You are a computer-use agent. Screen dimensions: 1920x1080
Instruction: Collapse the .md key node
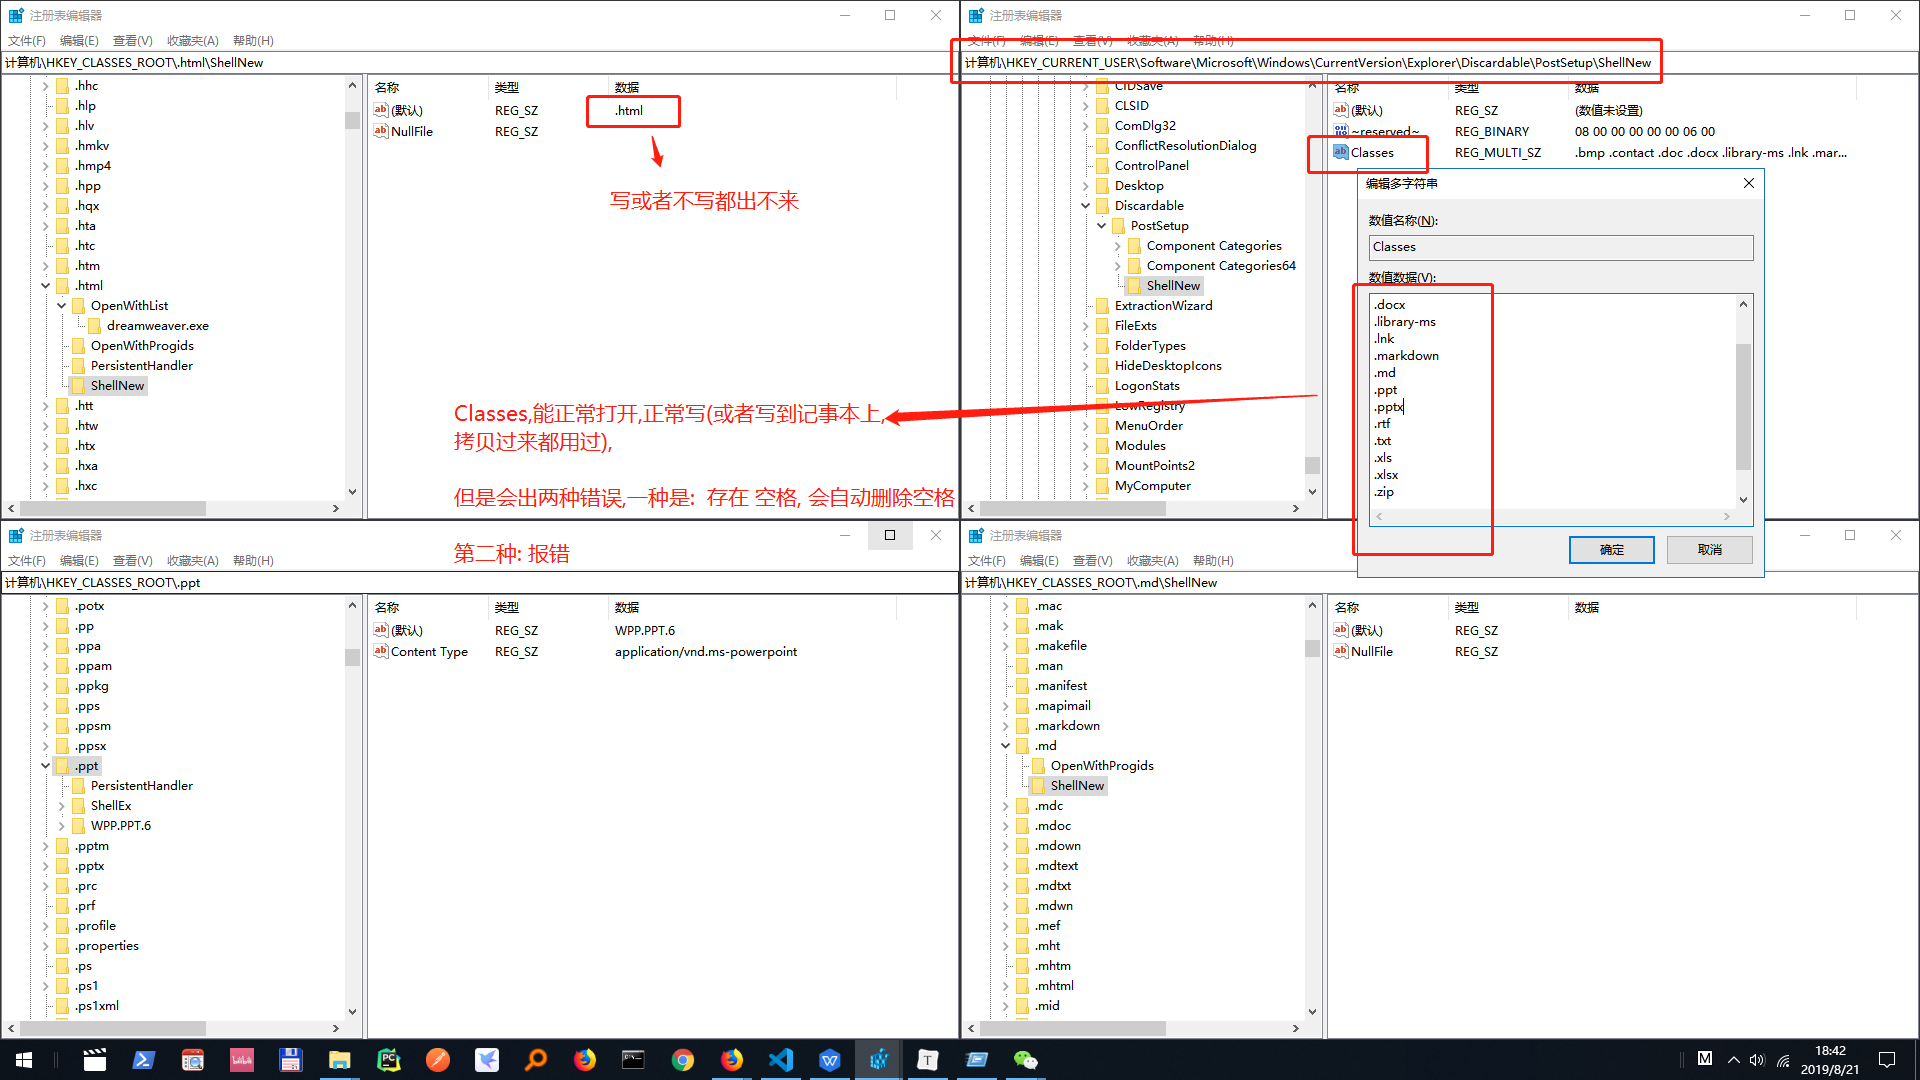(x=1006, y=746)
